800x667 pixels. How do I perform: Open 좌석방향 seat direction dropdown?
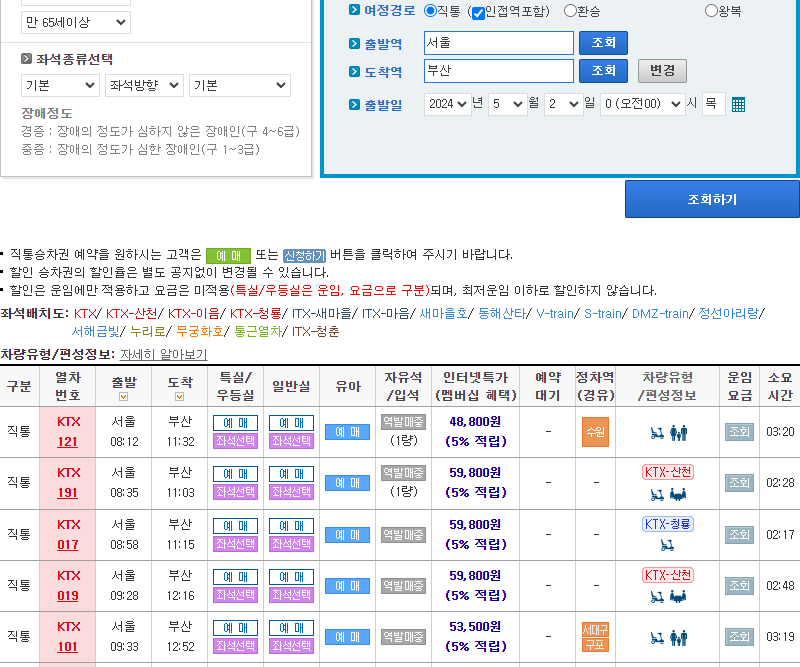pos(144,85)
